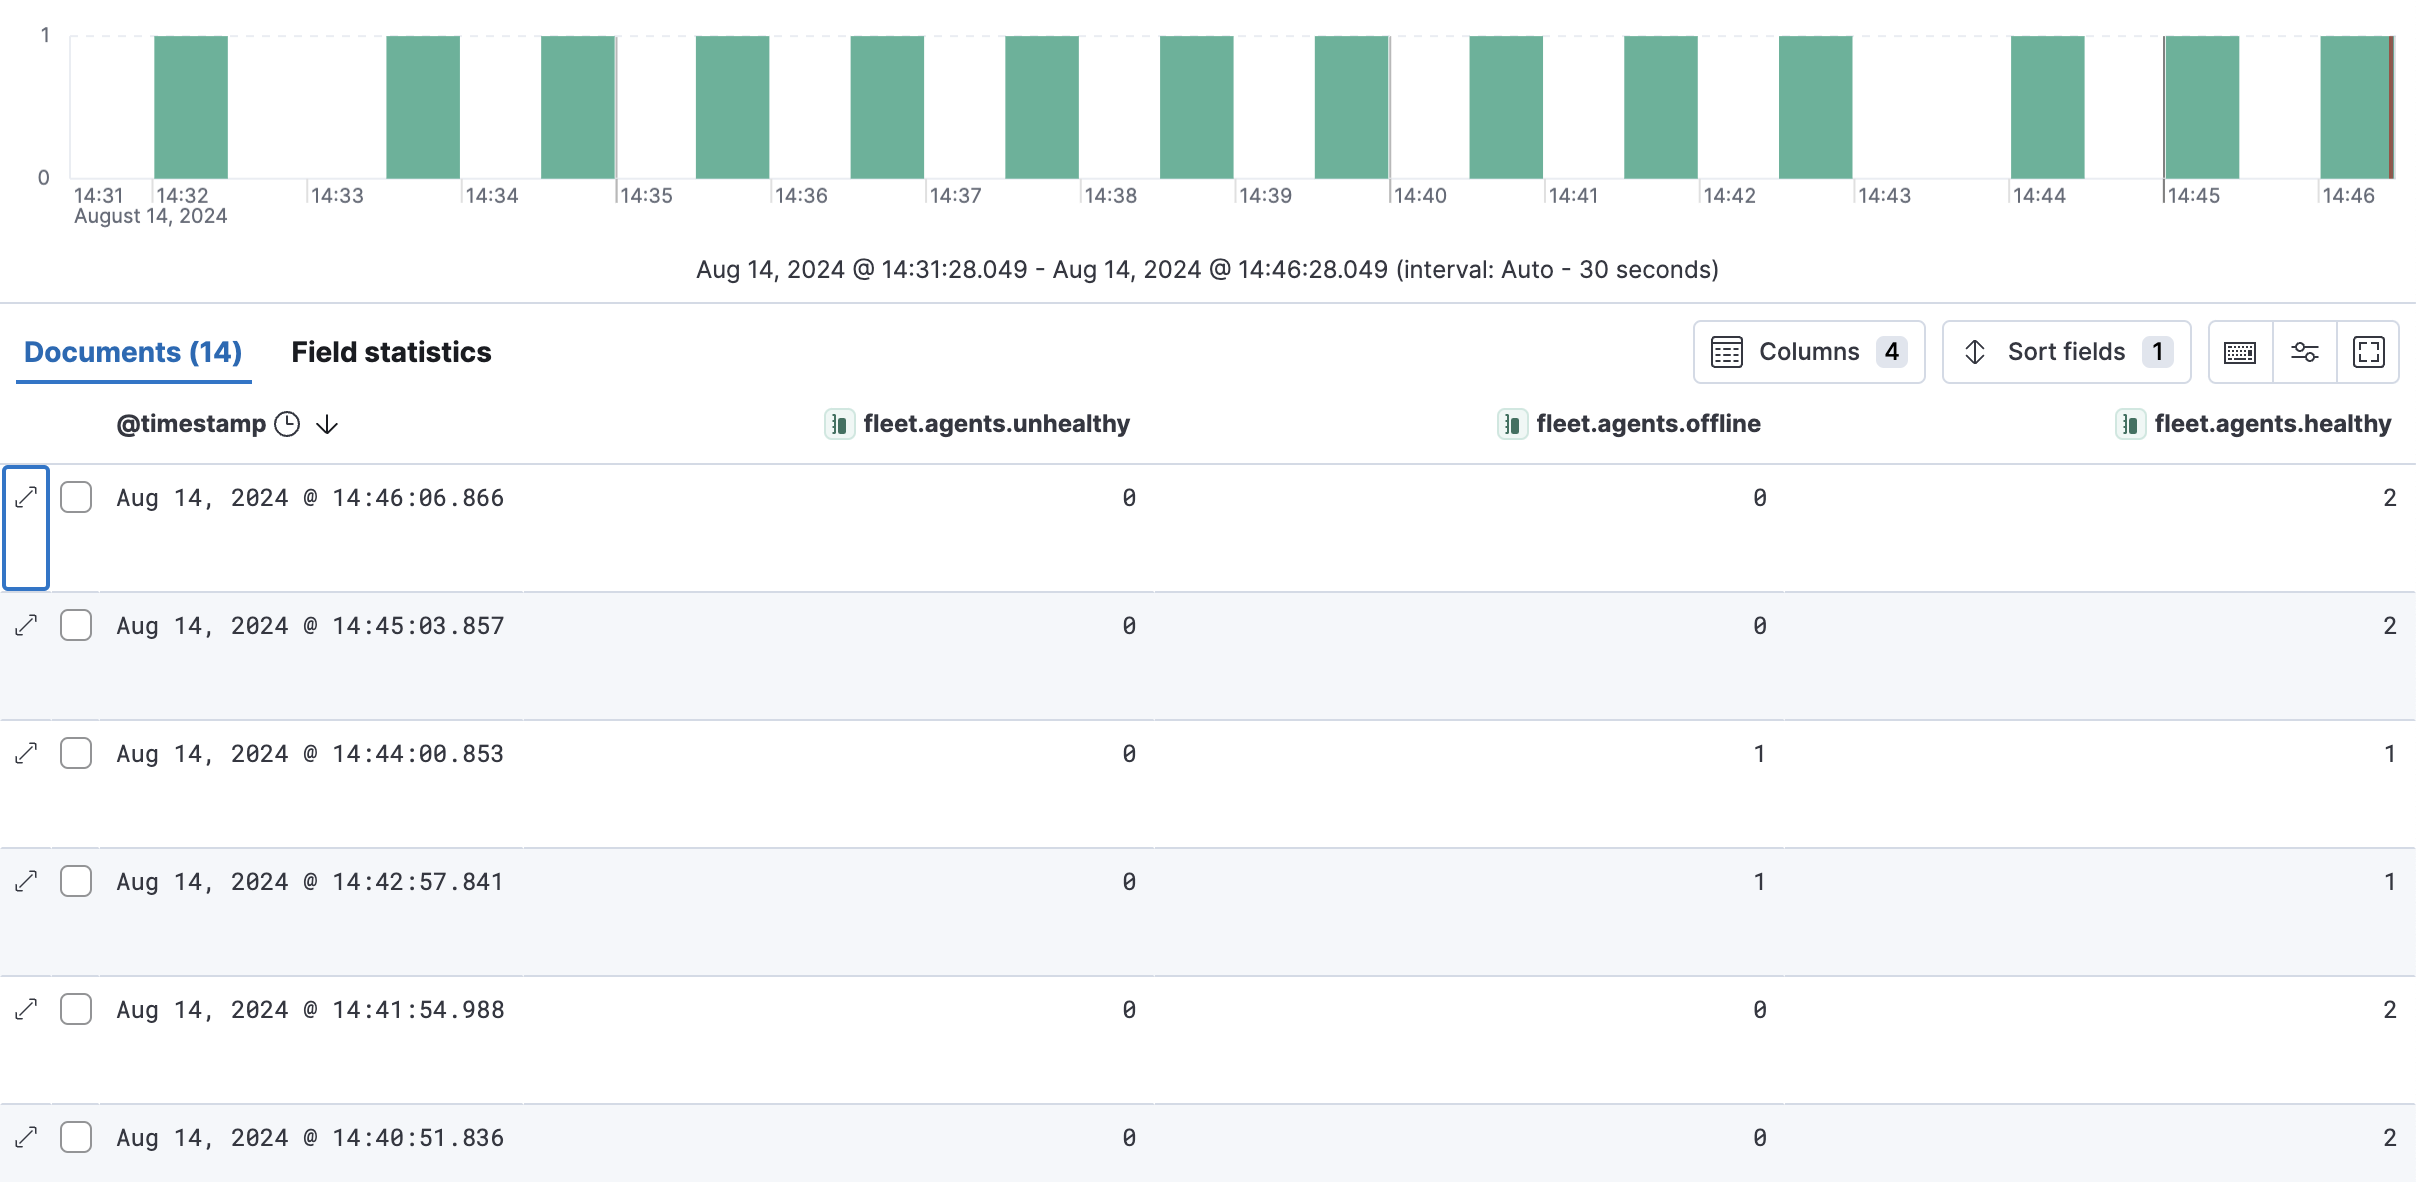Click fleet.agents.unhealthy column header
Viewport: 2416px width, 1182px height.
point(995,424)
